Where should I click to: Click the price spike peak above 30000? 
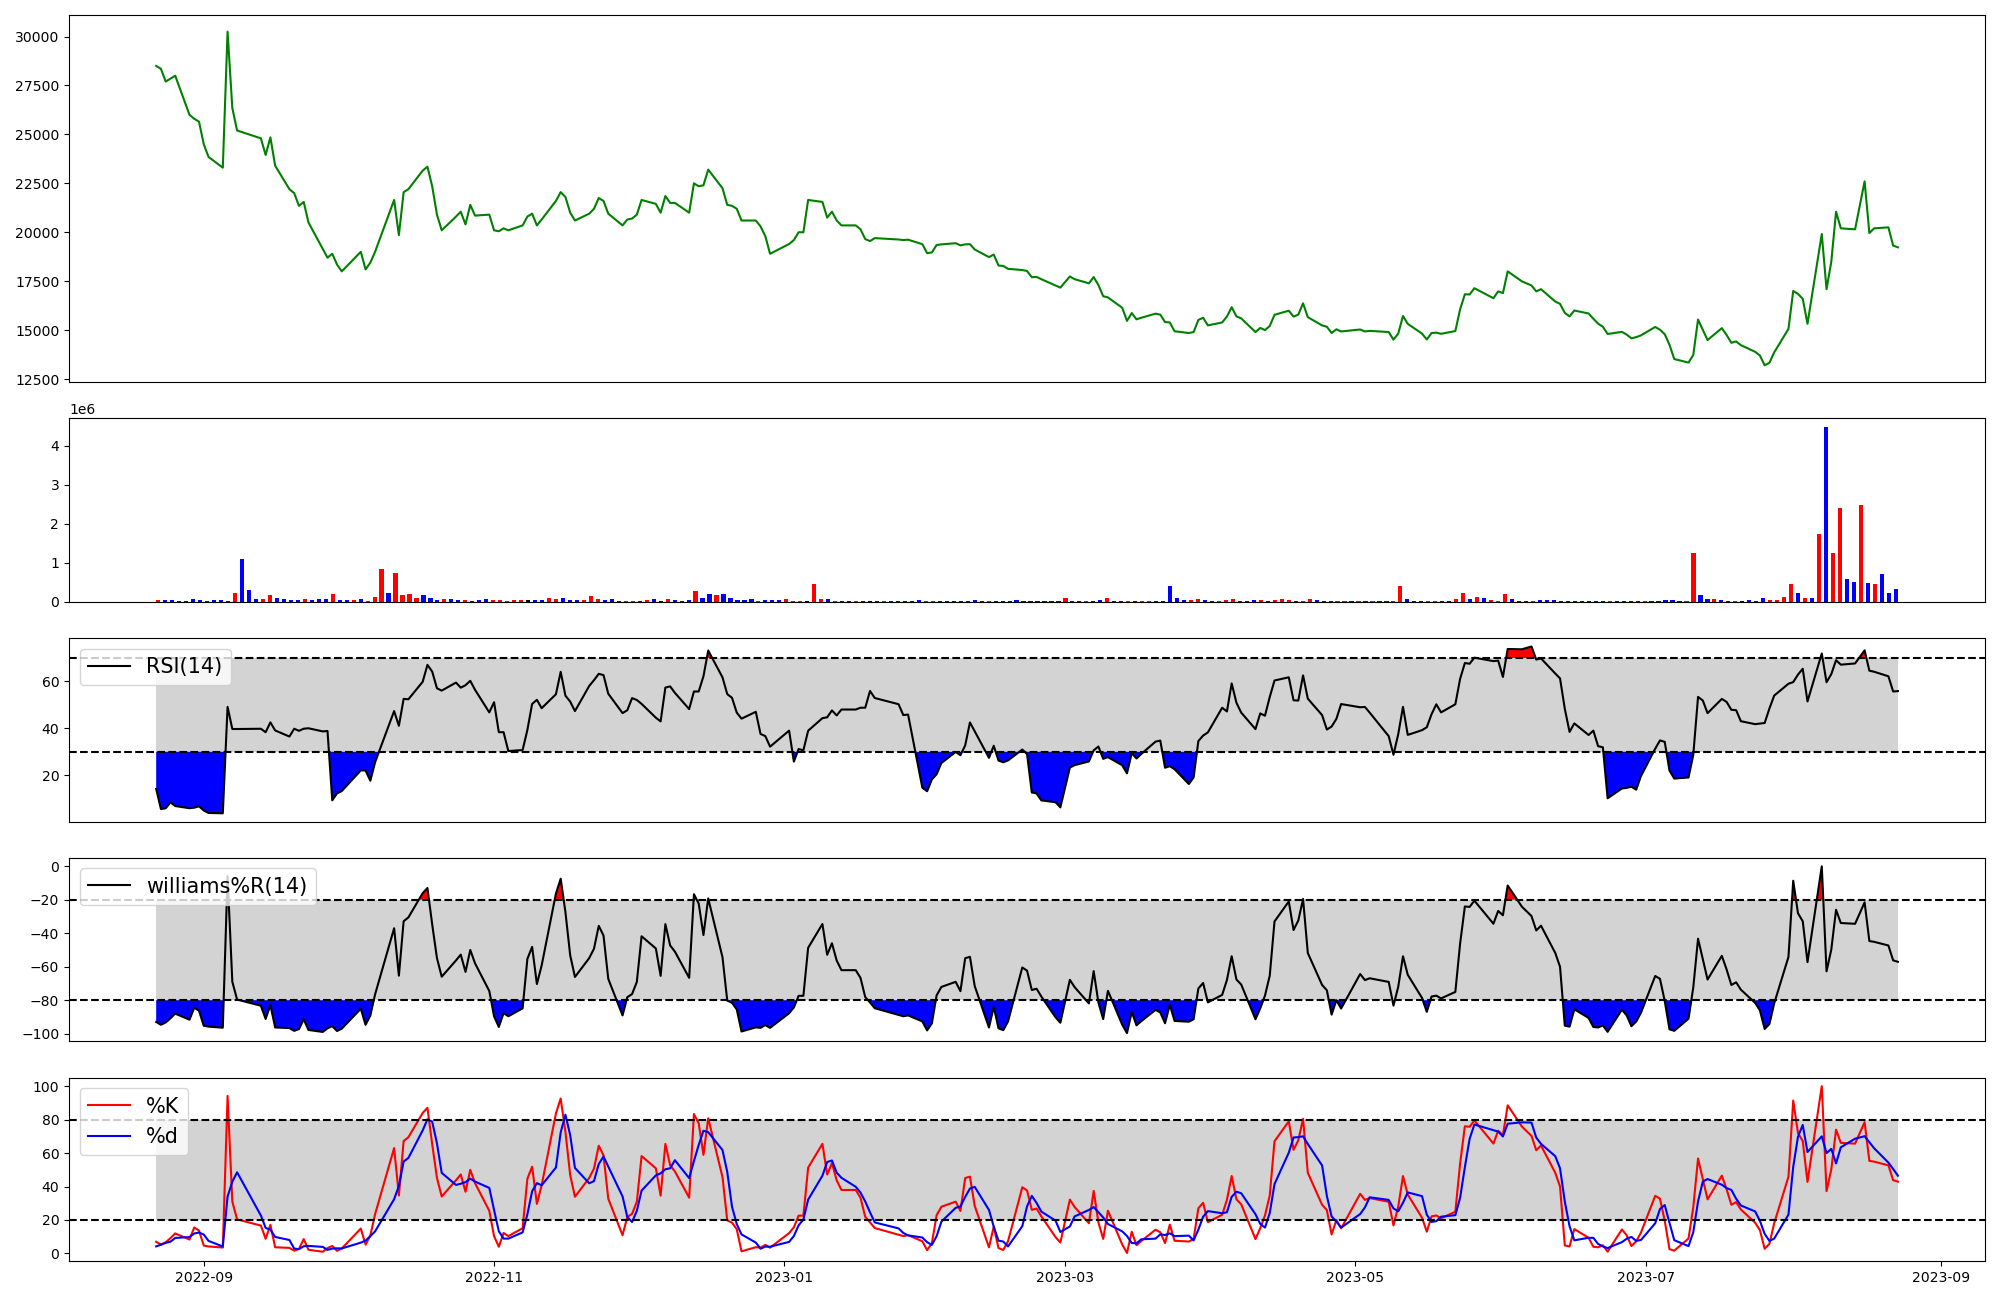pyautogui.click(x=227, y=33)
